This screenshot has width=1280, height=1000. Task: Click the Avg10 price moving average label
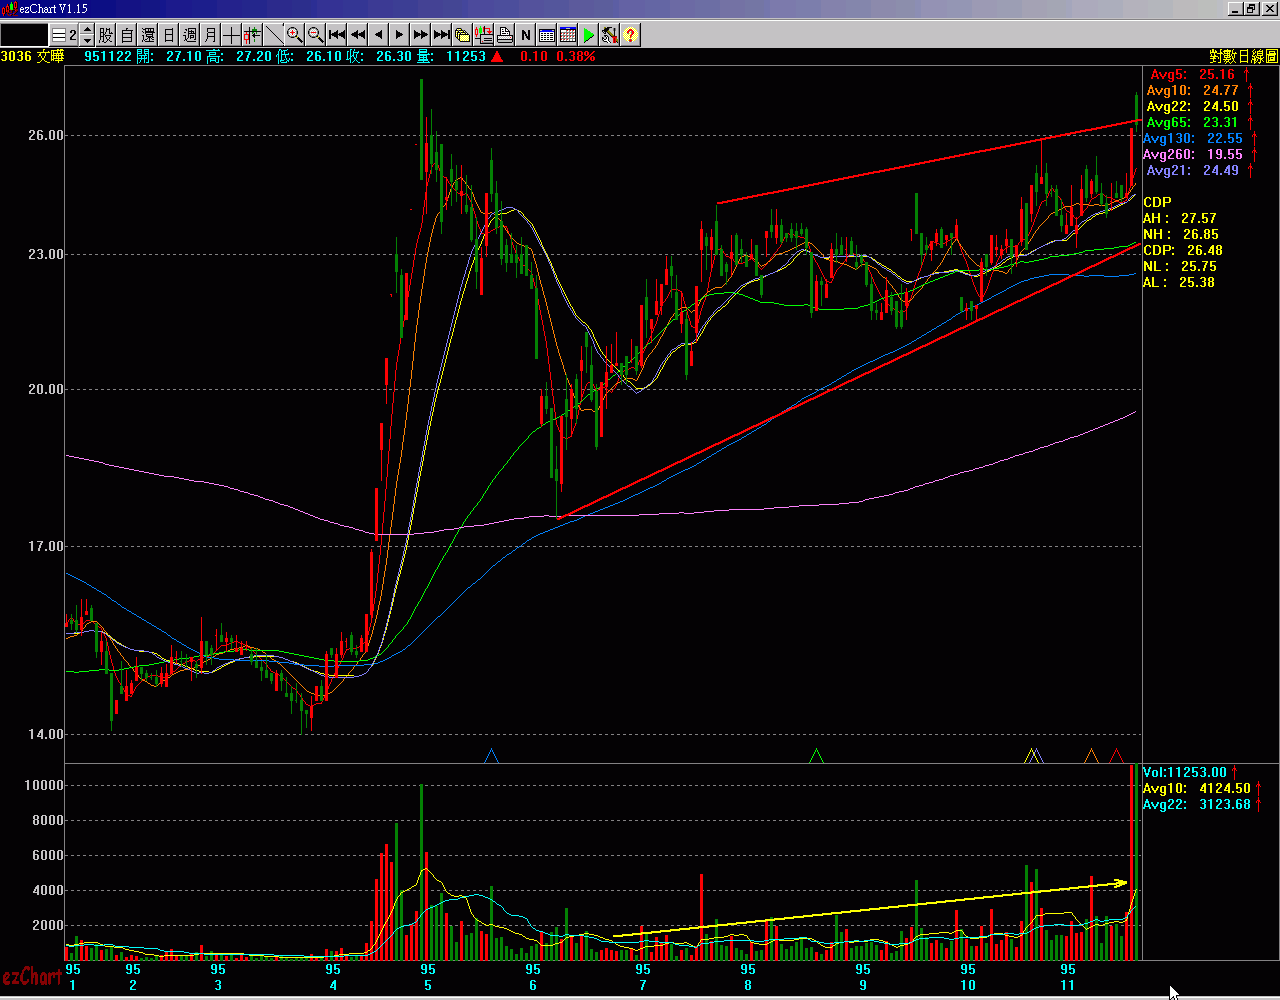pyautogui.click(x=1192, y=91)
